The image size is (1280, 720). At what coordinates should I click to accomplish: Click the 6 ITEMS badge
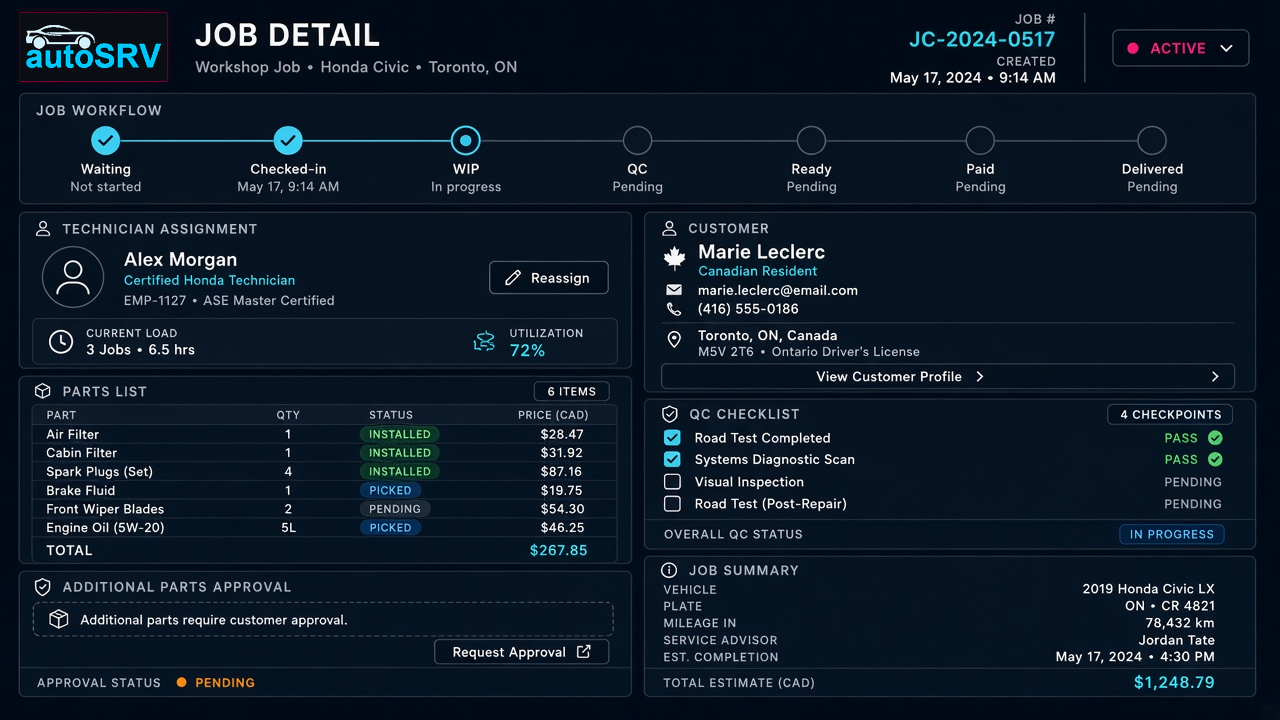[x=572, y=392]
